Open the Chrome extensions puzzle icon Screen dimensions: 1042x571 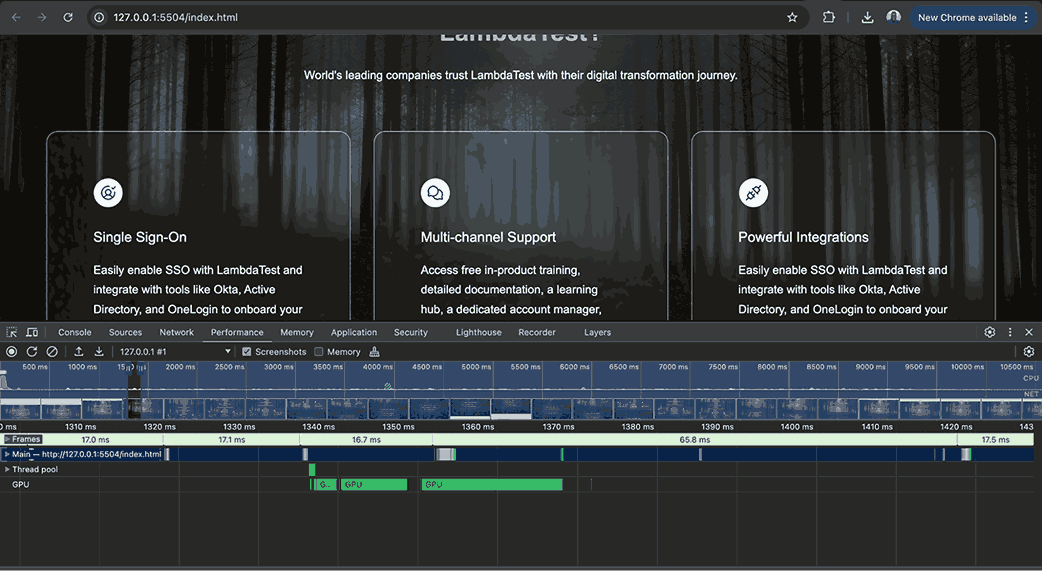tap(829, 17)
